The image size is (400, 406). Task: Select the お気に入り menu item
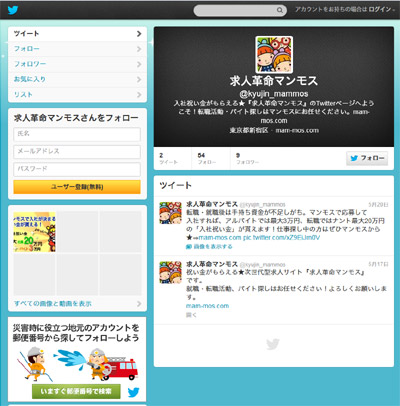click(77, 79)
